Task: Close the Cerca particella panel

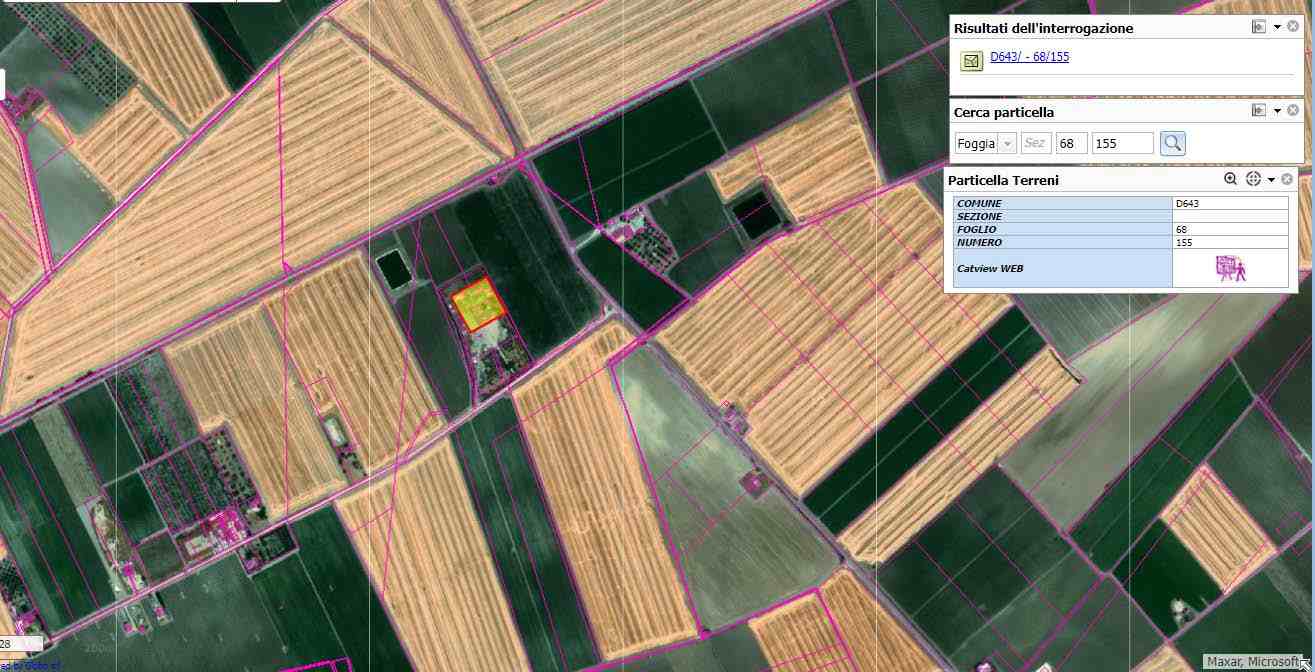Action: (x=1293, y=111)
